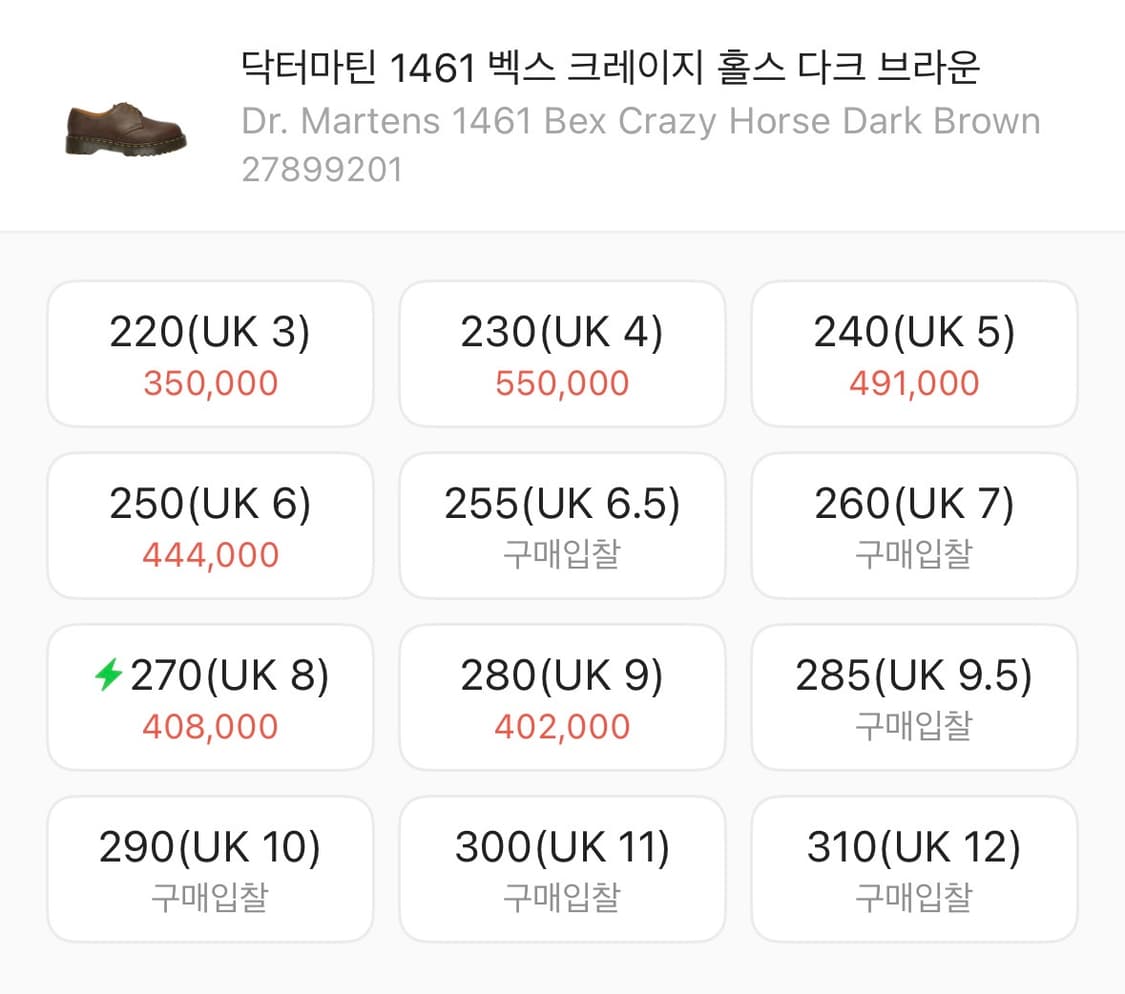Select size 270(UK 8) priced 408,000
Screen dimensions: 1125x994
pos(209,697)
